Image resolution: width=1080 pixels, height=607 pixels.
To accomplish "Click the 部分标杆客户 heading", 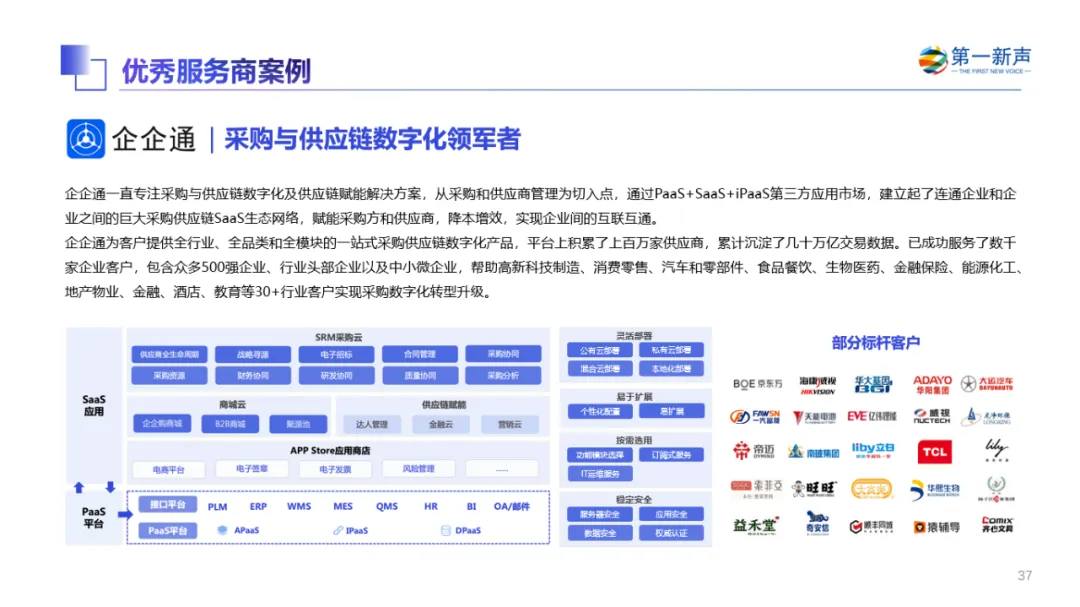I will (875, 342).
